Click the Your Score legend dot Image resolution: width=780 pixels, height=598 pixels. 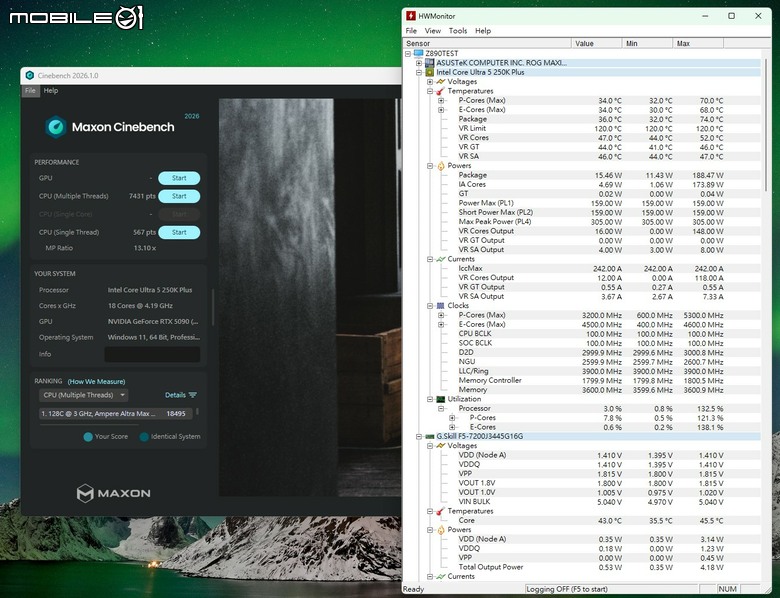[88, 437]
